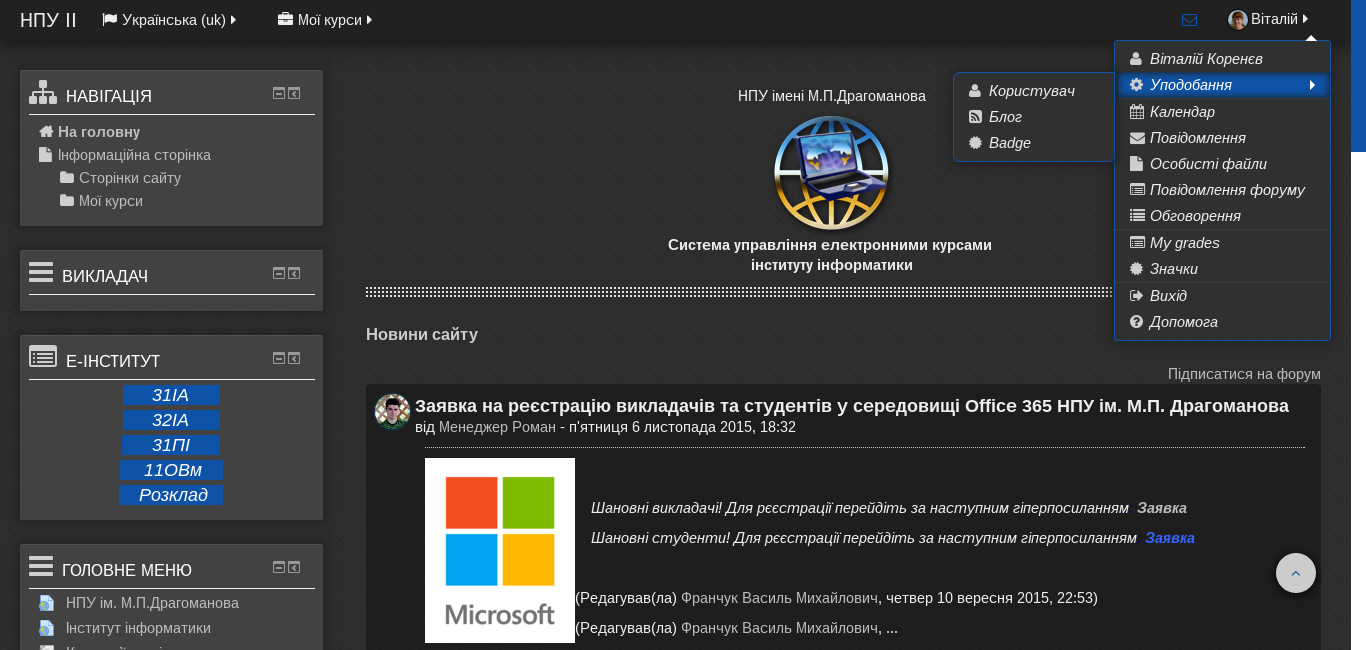Click the scroll-to-top circular arrow button
Screen dimensions: 1366x650
click(x=1296, y=573)
